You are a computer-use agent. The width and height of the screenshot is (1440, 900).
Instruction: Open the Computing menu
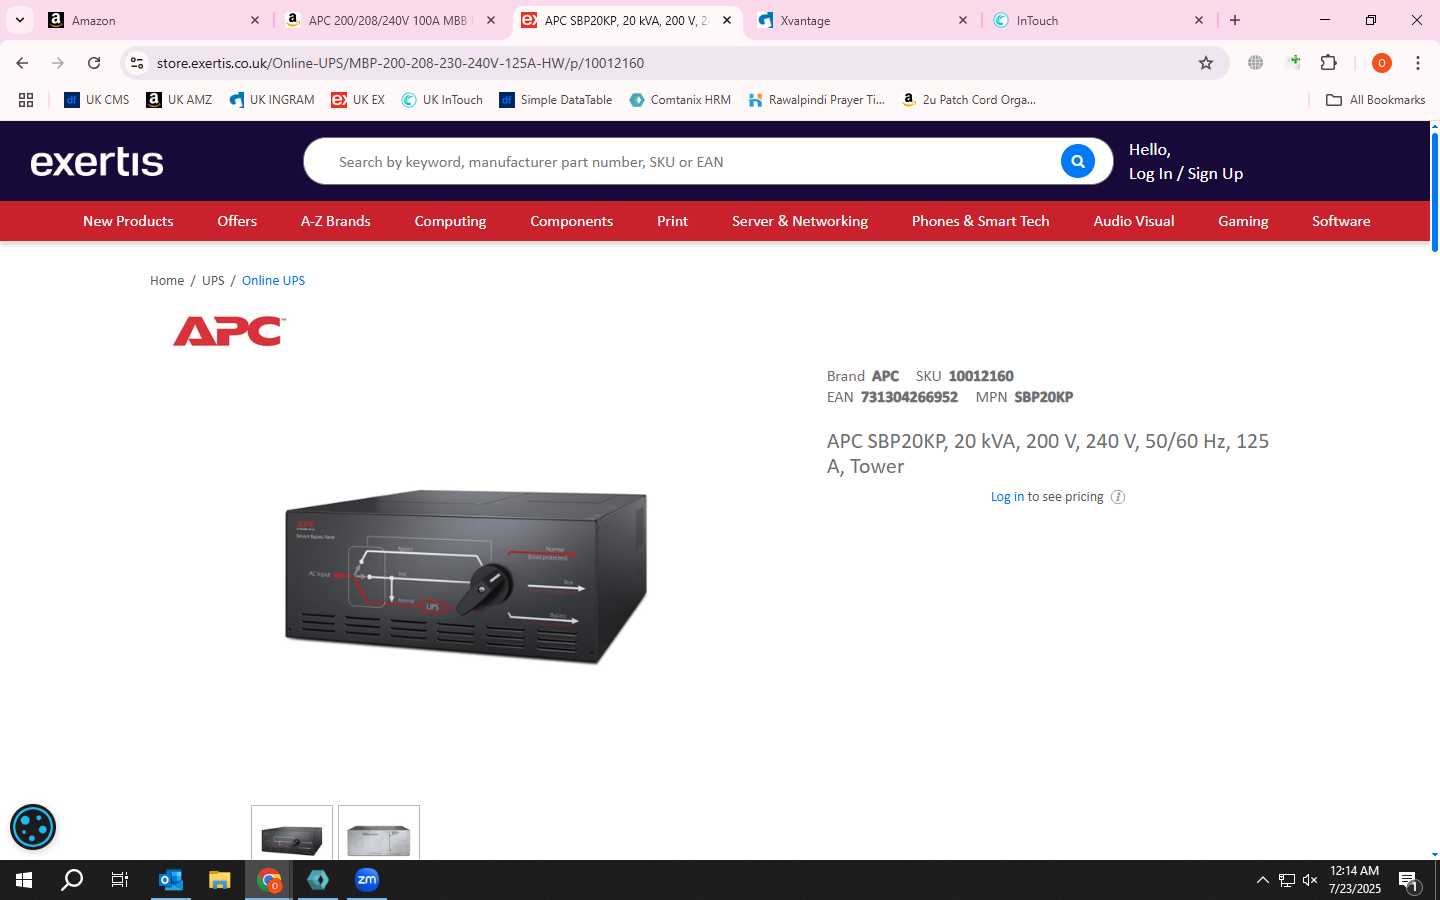tap(450, 221)
